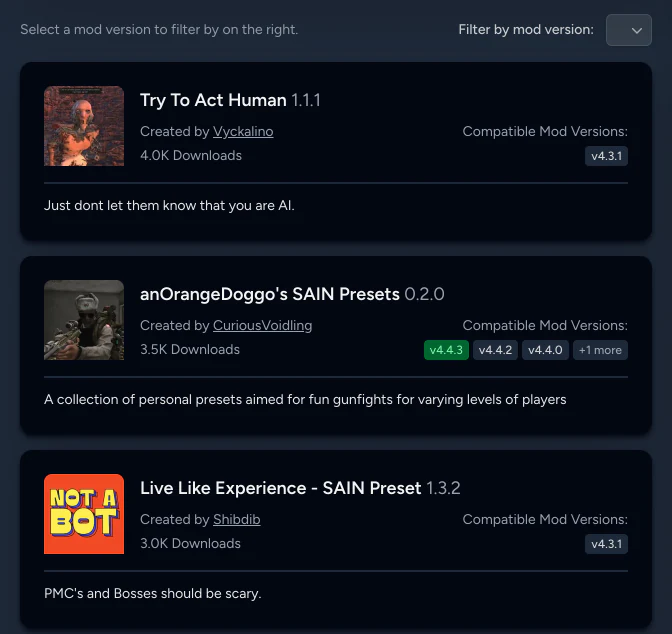The image size is (672, 634).
Task: Visit creator Shibdib's profile link
Action: pyautogui.click(x=237, y=519)
